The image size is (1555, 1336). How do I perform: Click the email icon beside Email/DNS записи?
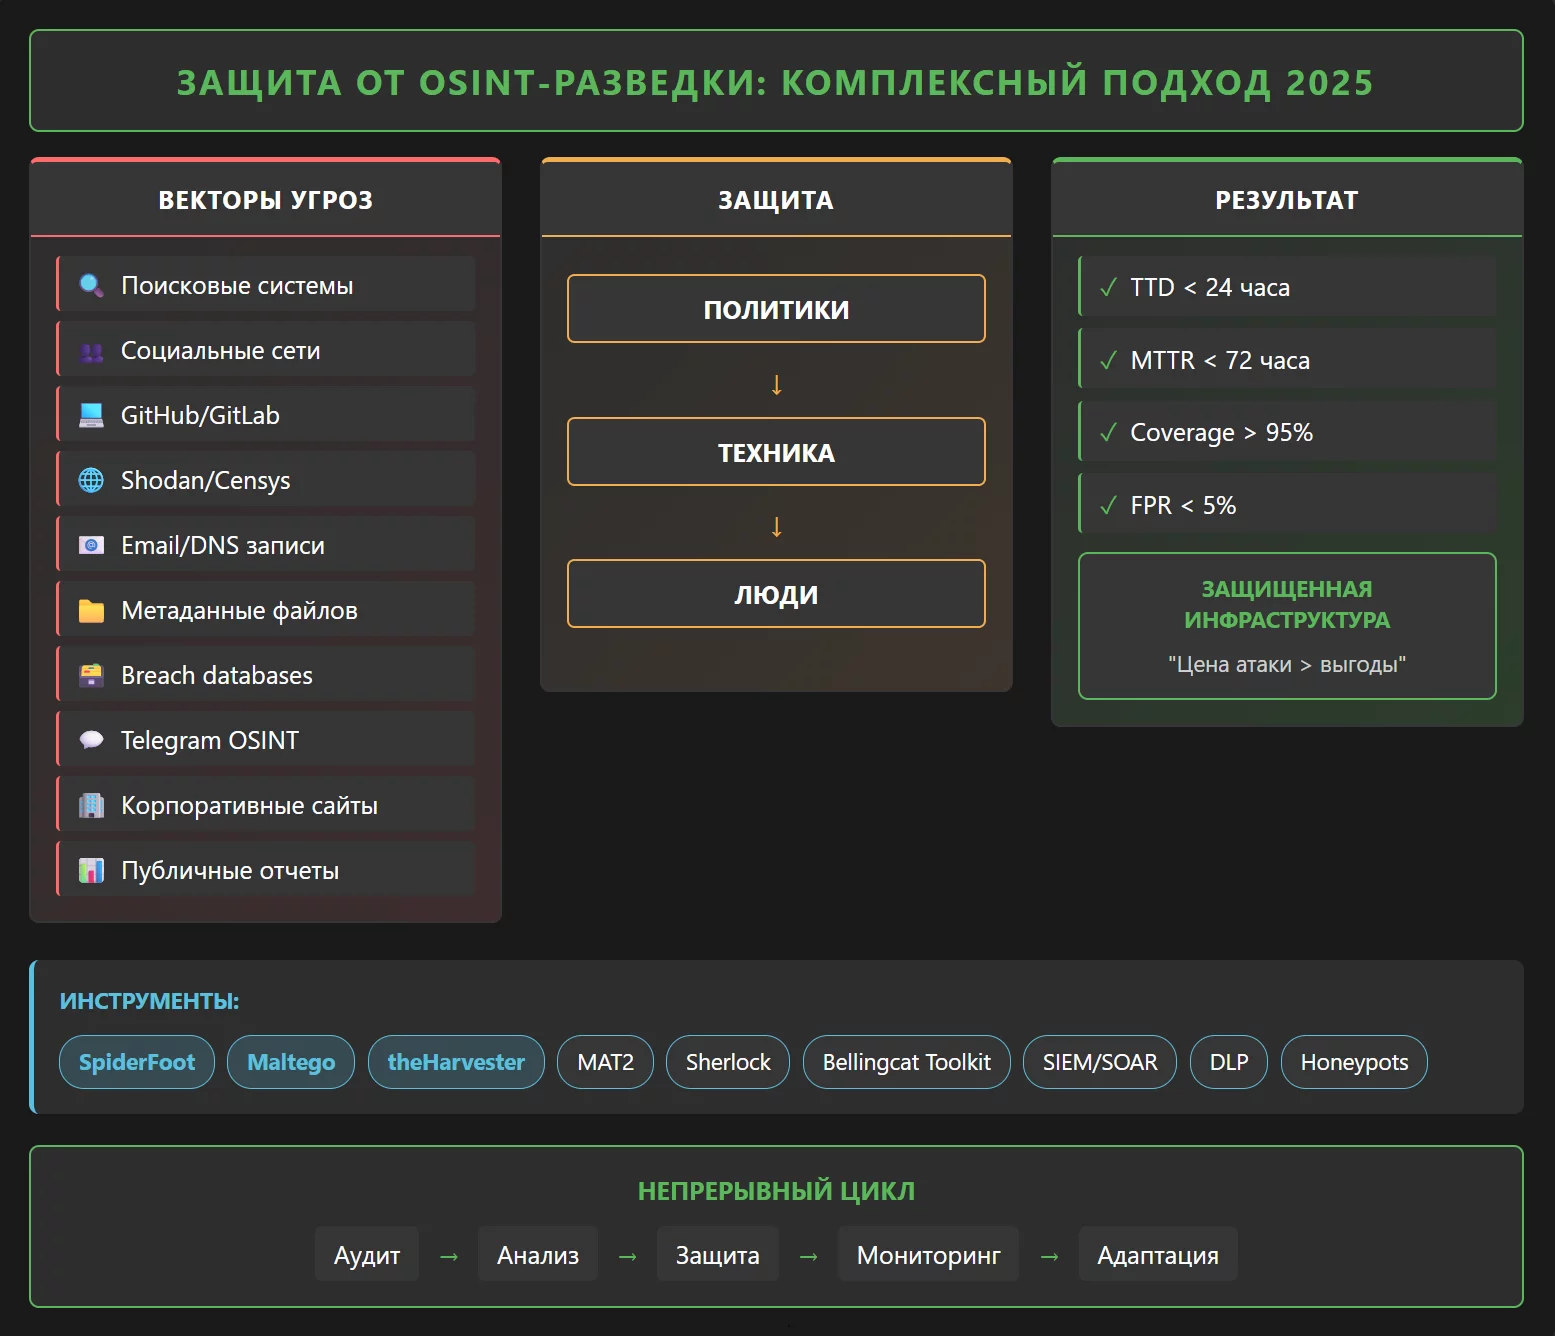[91, 546]
